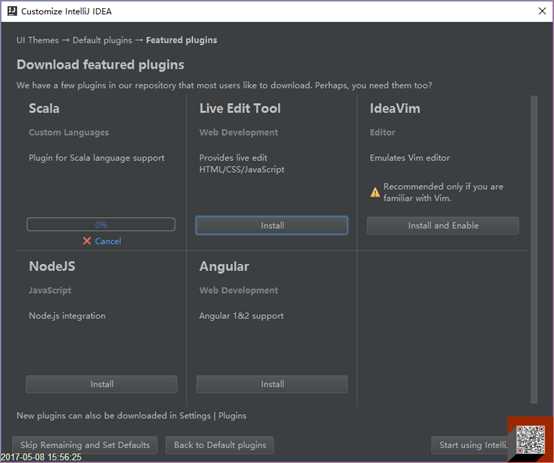554x463 pixels.
Task: Click the QR code image in the corner
Action: 530,439
